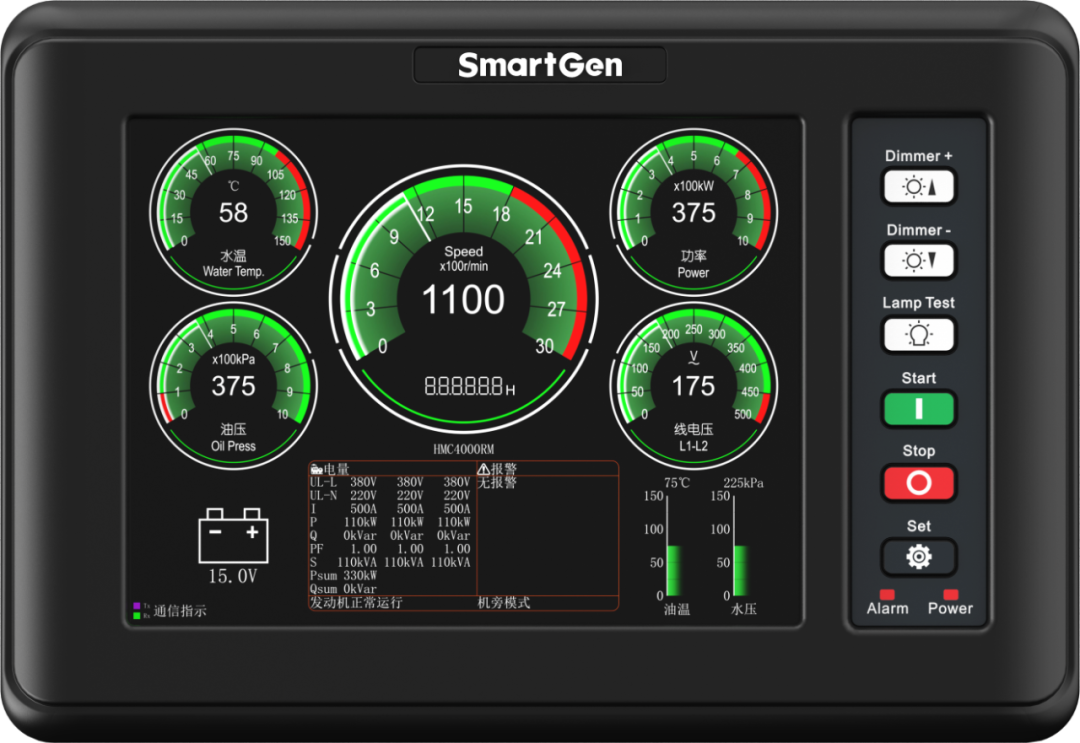Tap the central Speed gauge

[464, 300]
